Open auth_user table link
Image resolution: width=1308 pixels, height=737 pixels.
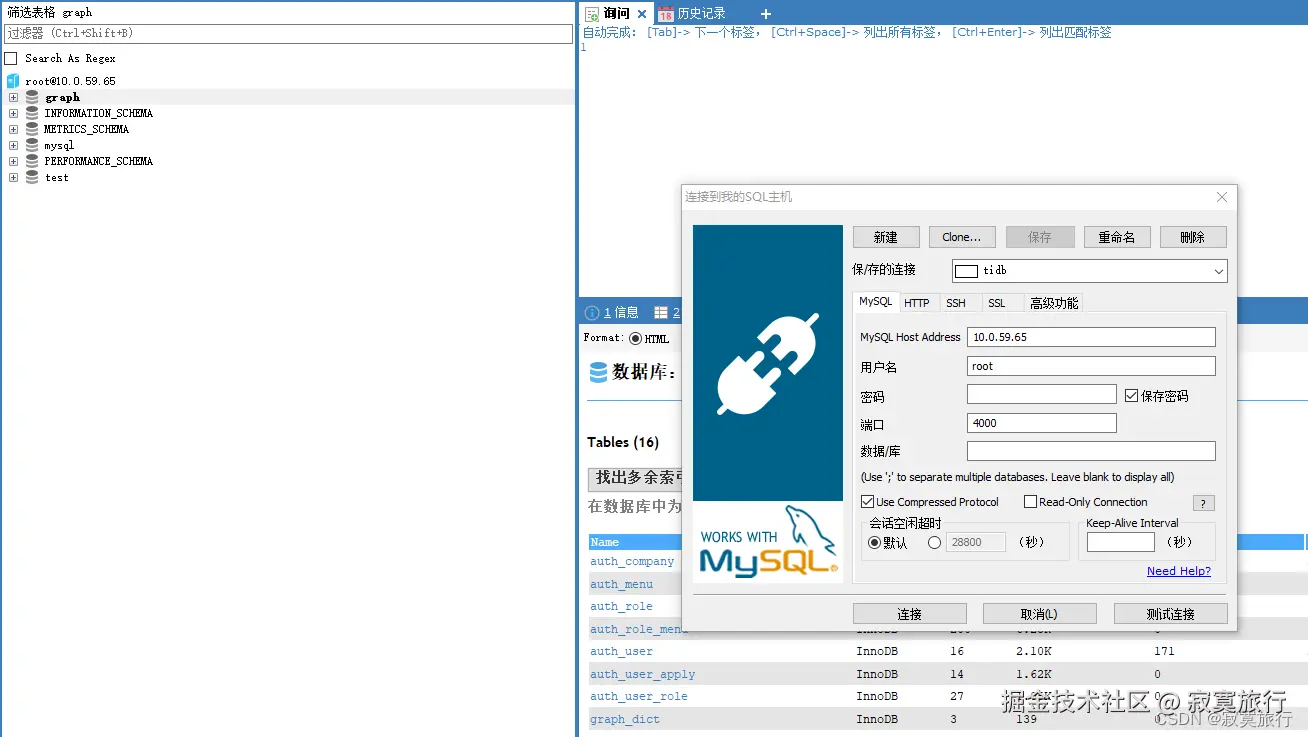[621, 651]
